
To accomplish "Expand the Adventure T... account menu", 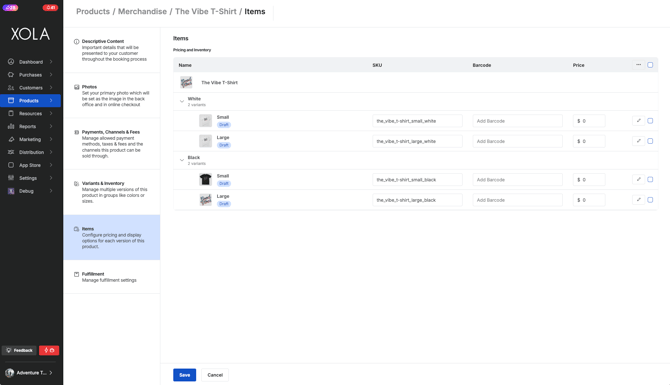I will pyautogui.click(x=30, y=373).
